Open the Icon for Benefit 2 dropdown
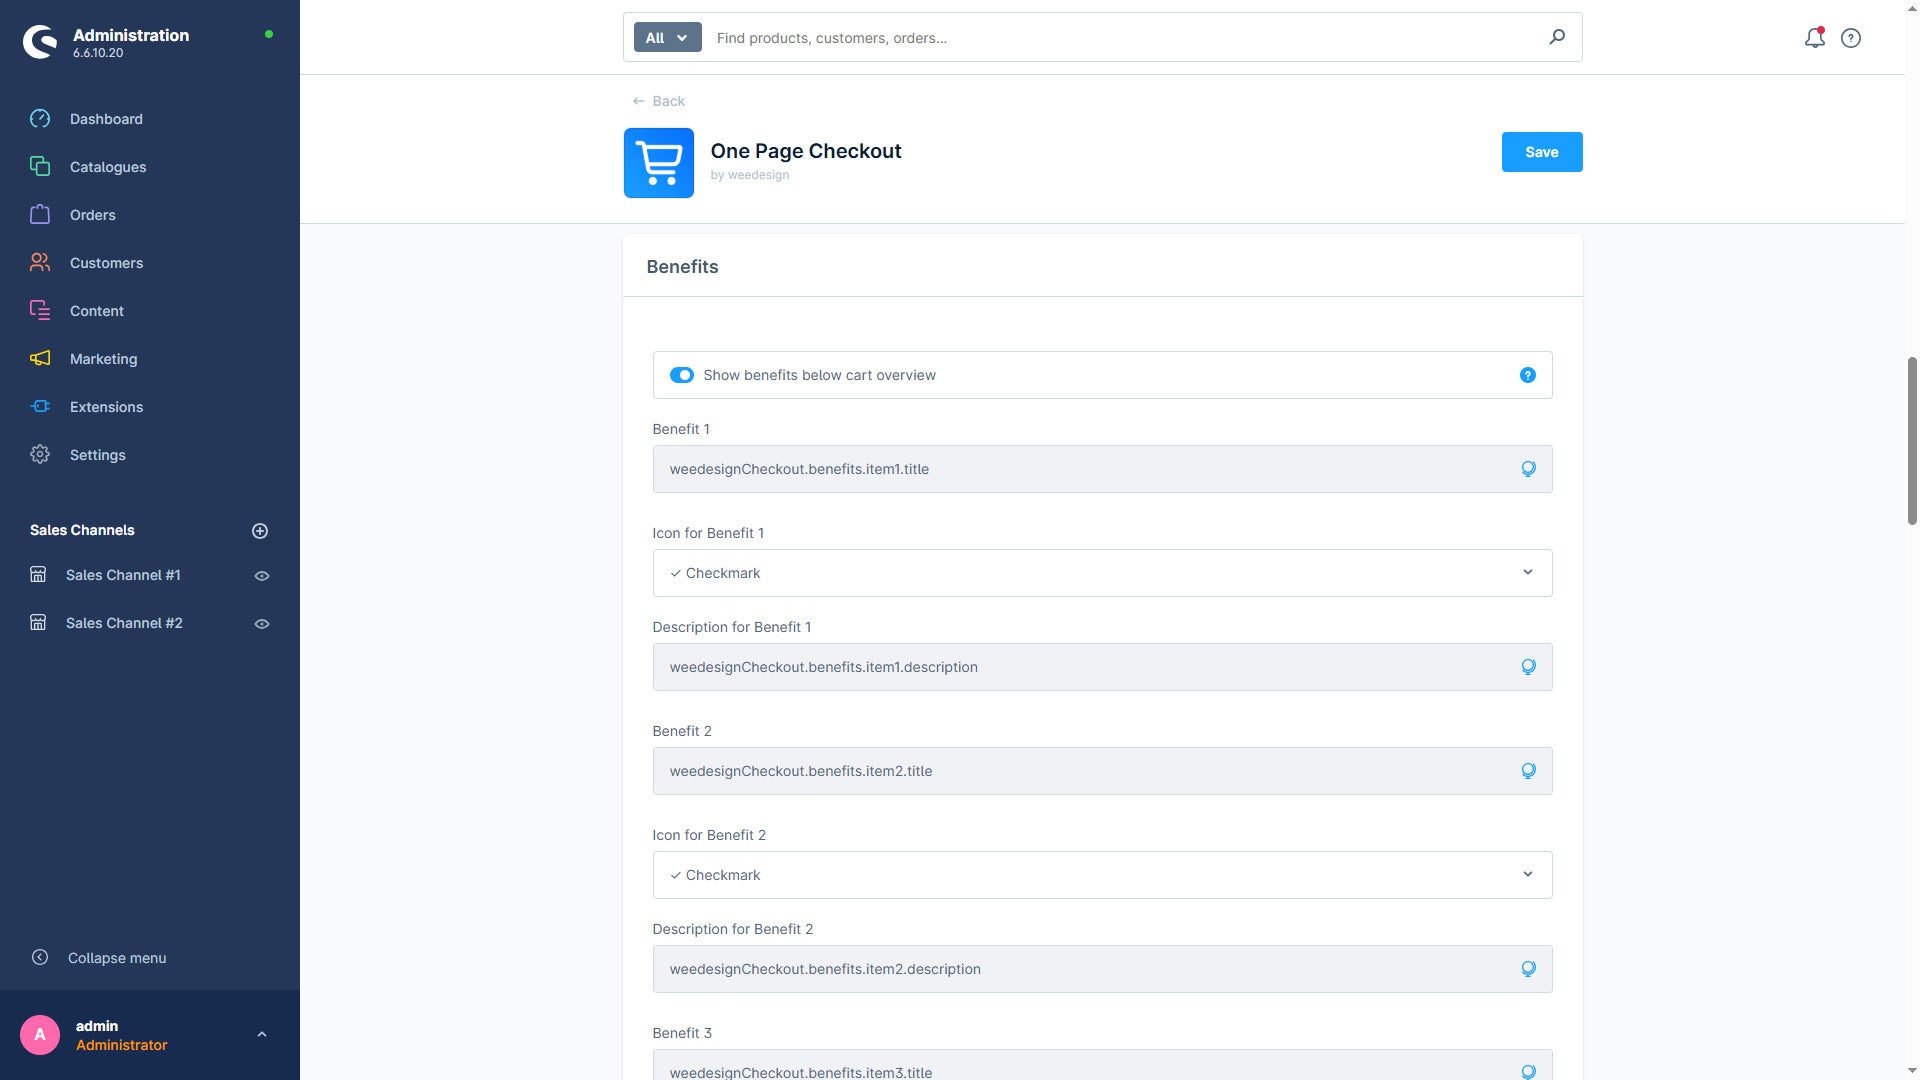This screenshot has height=1080, width=1920. (1102, 875)
